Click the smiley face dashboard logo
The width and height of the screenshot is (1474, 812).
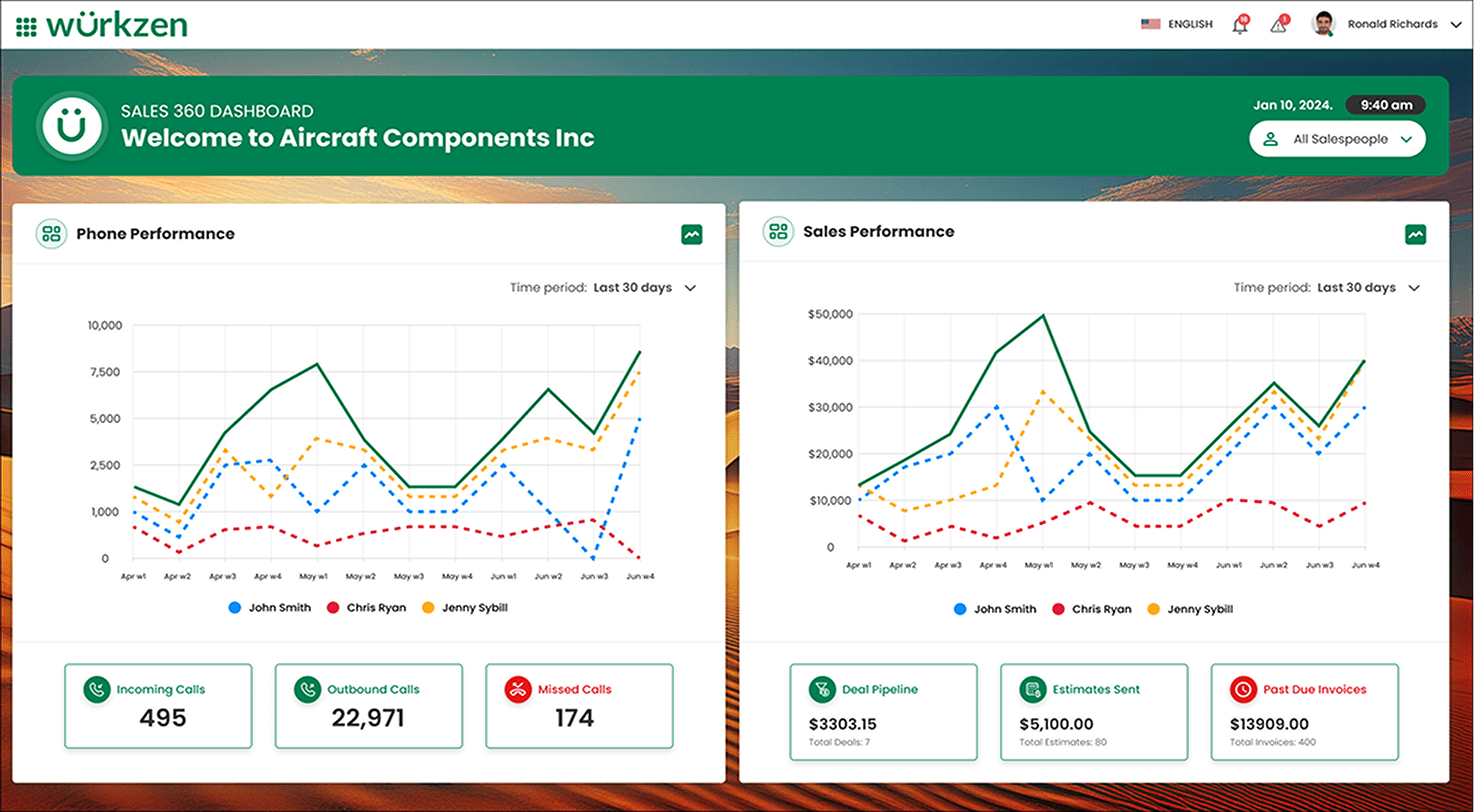(x=71, y=125)
